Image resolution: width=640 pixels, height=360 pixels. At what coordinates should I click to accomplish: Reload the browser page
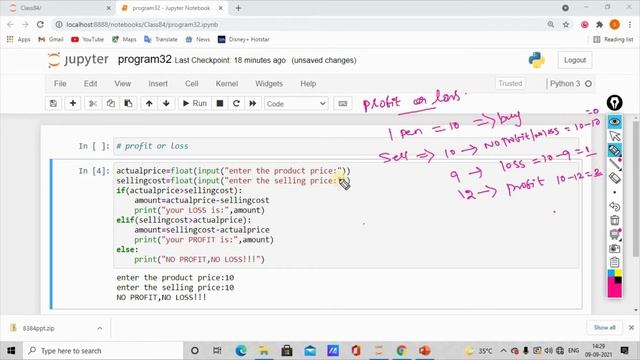coord(40,24)
